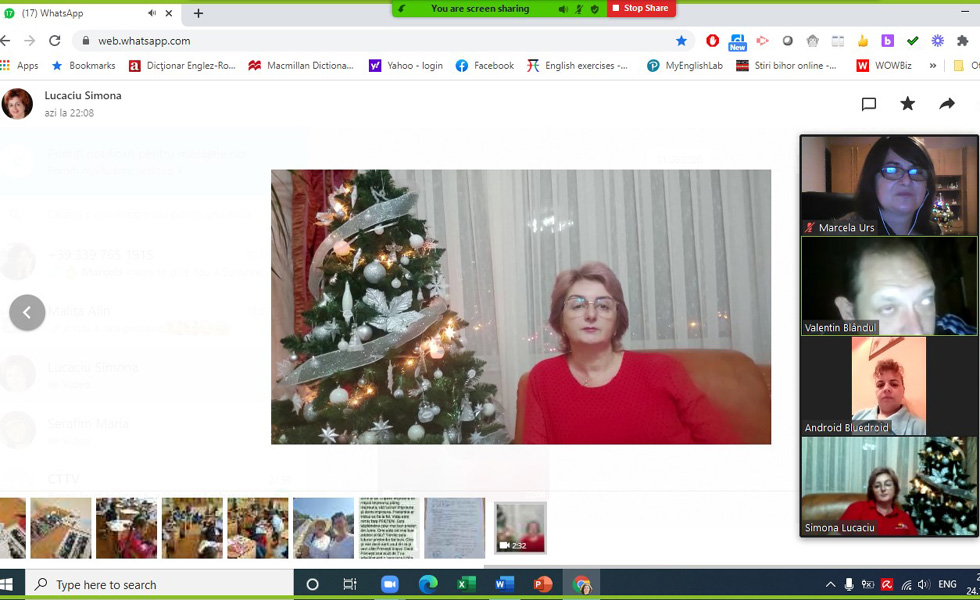Open the Bookmarks folder in bookmarks bar
Screen dimensions: 980x600
point(84,66)
